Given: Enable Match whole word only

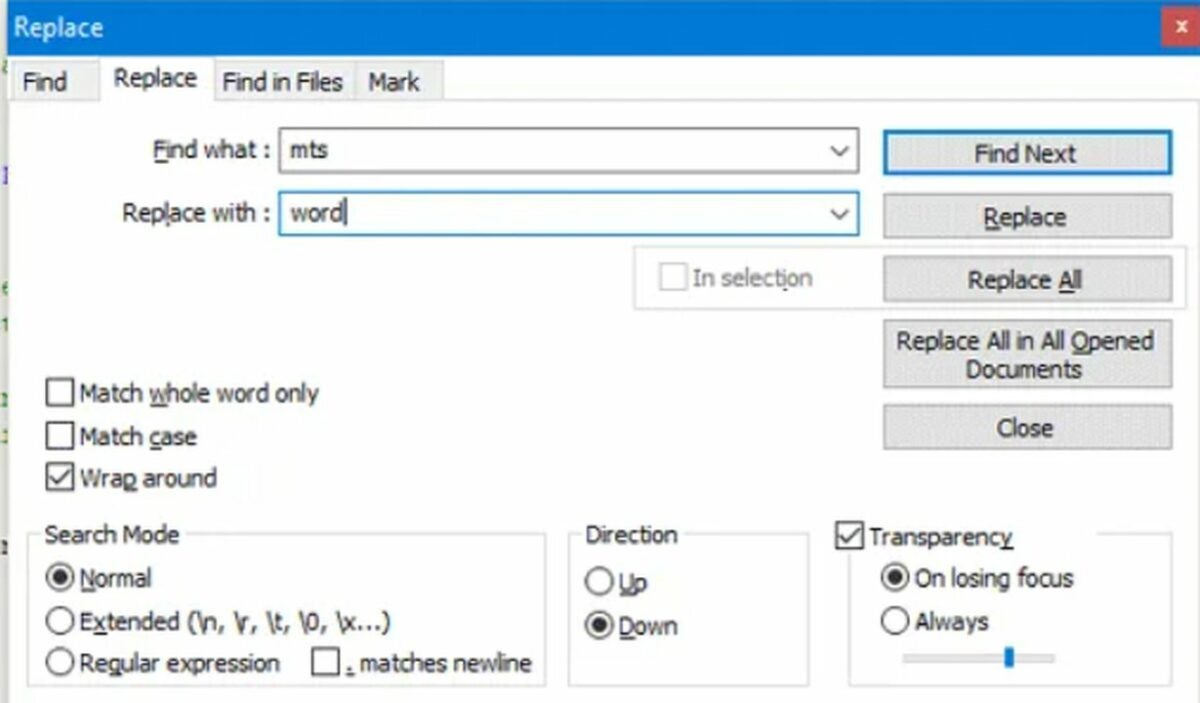Looking at the screenshot, I should click(x=59, y=393).
